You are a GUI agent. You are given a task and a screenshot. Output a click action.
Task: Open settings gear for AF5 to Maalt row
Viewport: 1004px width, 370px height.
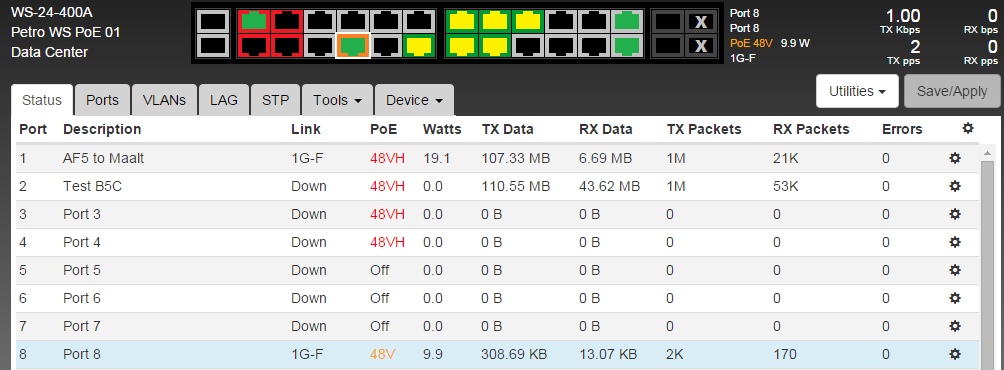955,158
